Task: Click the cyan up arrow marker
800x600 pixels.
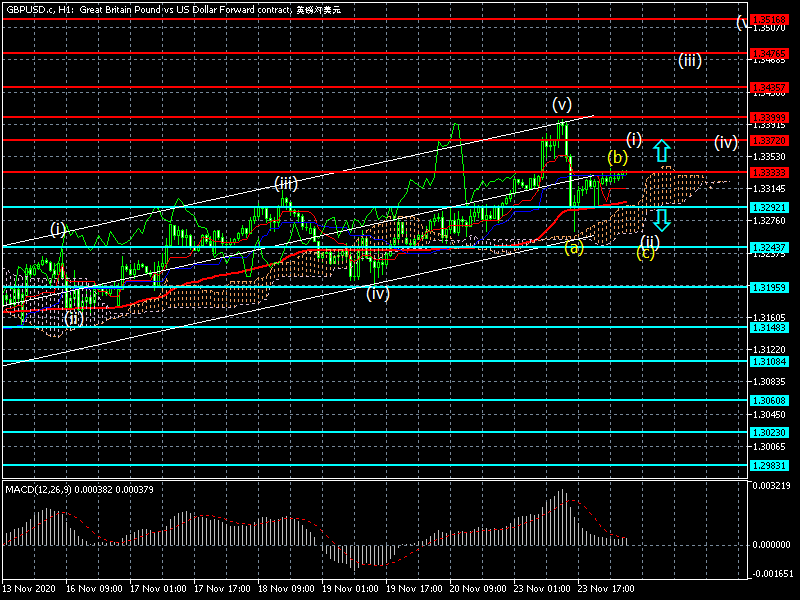Action: click(x=661, y=152)
